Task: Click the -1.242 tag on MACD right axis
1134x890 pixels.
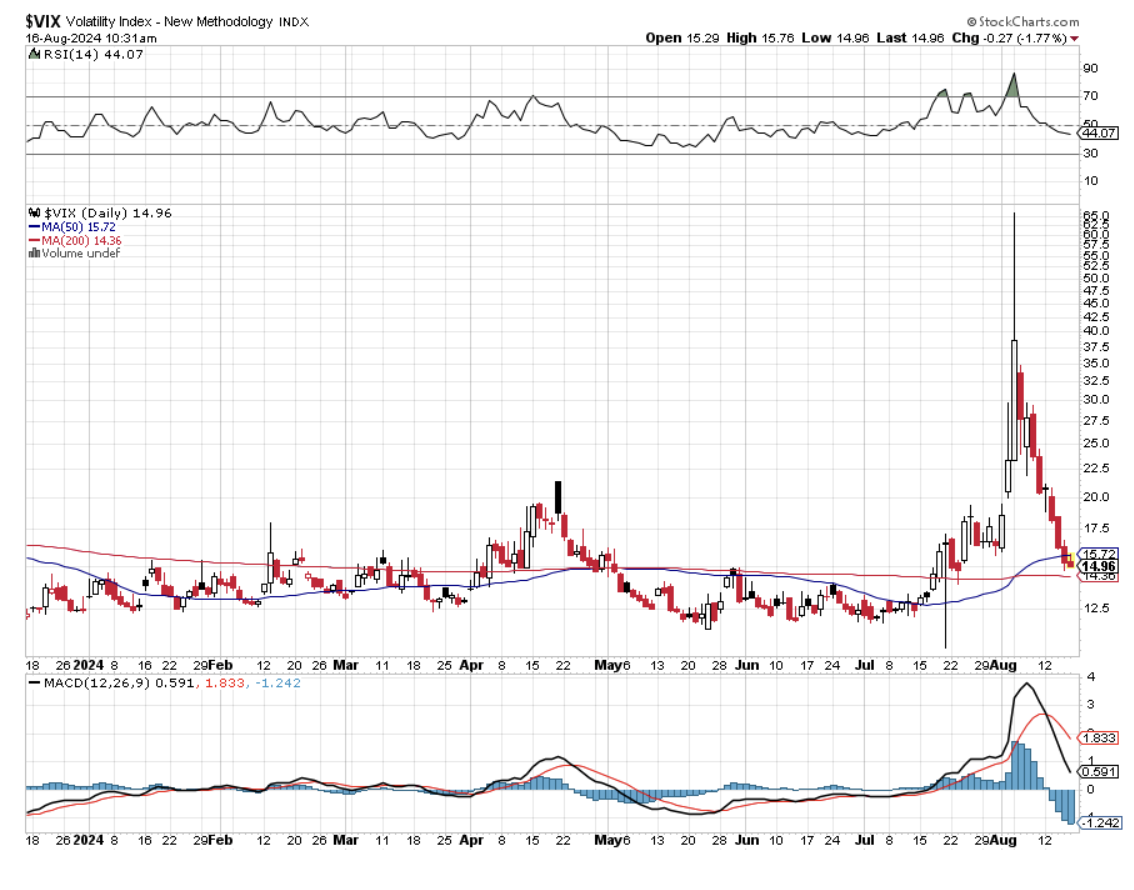Action: tap(1100, 823)
